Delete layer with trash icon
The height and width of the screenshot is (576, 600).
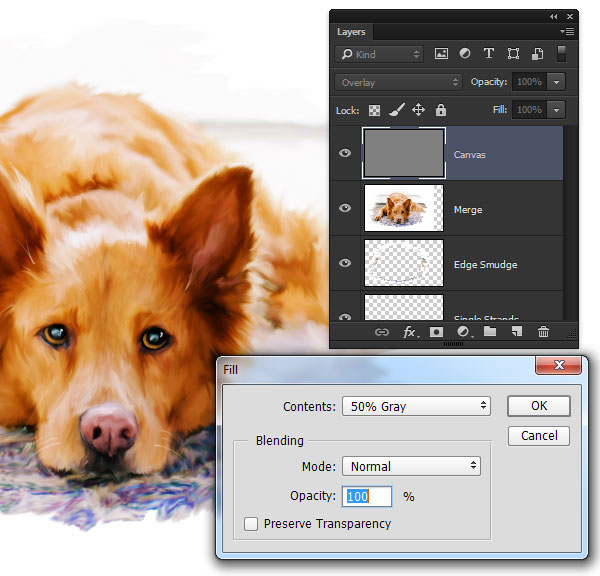coord(543,331)
